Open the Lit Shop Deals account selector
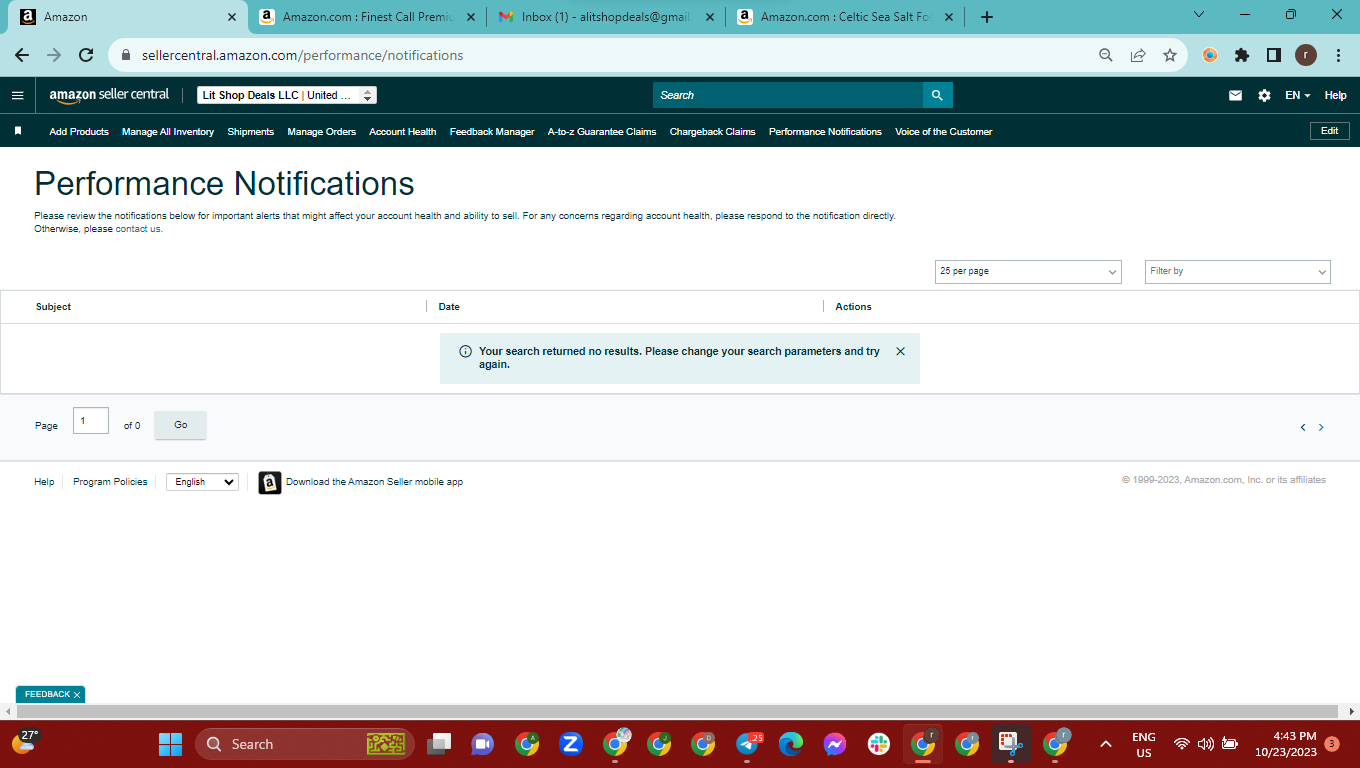This screenshot has width=1360, height=768. tap(287, 95)
